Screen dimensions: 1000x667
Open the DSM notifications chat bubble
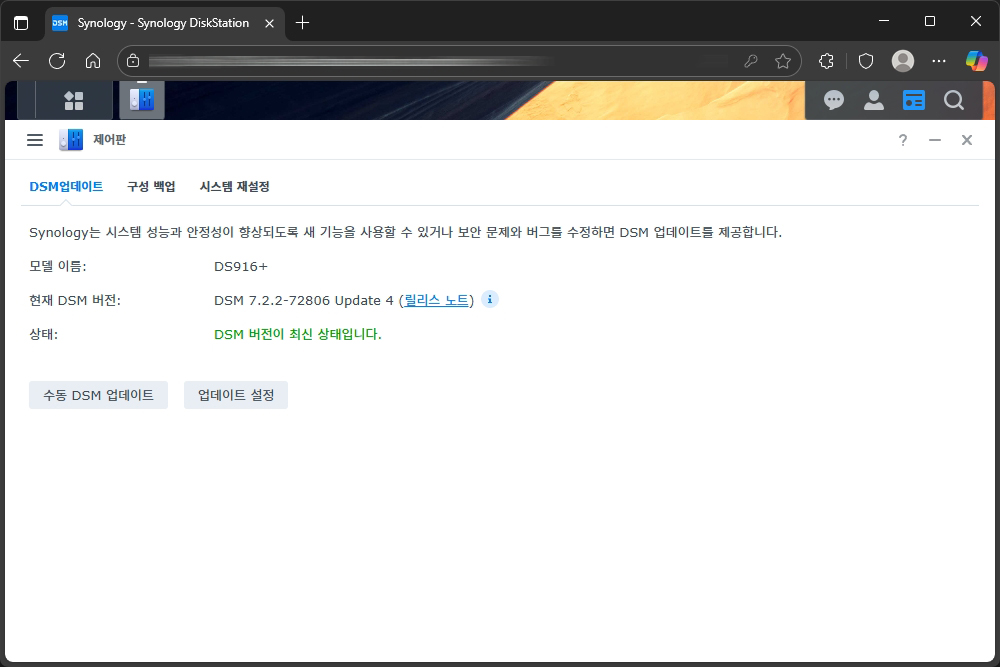click(x=834, y=100)
